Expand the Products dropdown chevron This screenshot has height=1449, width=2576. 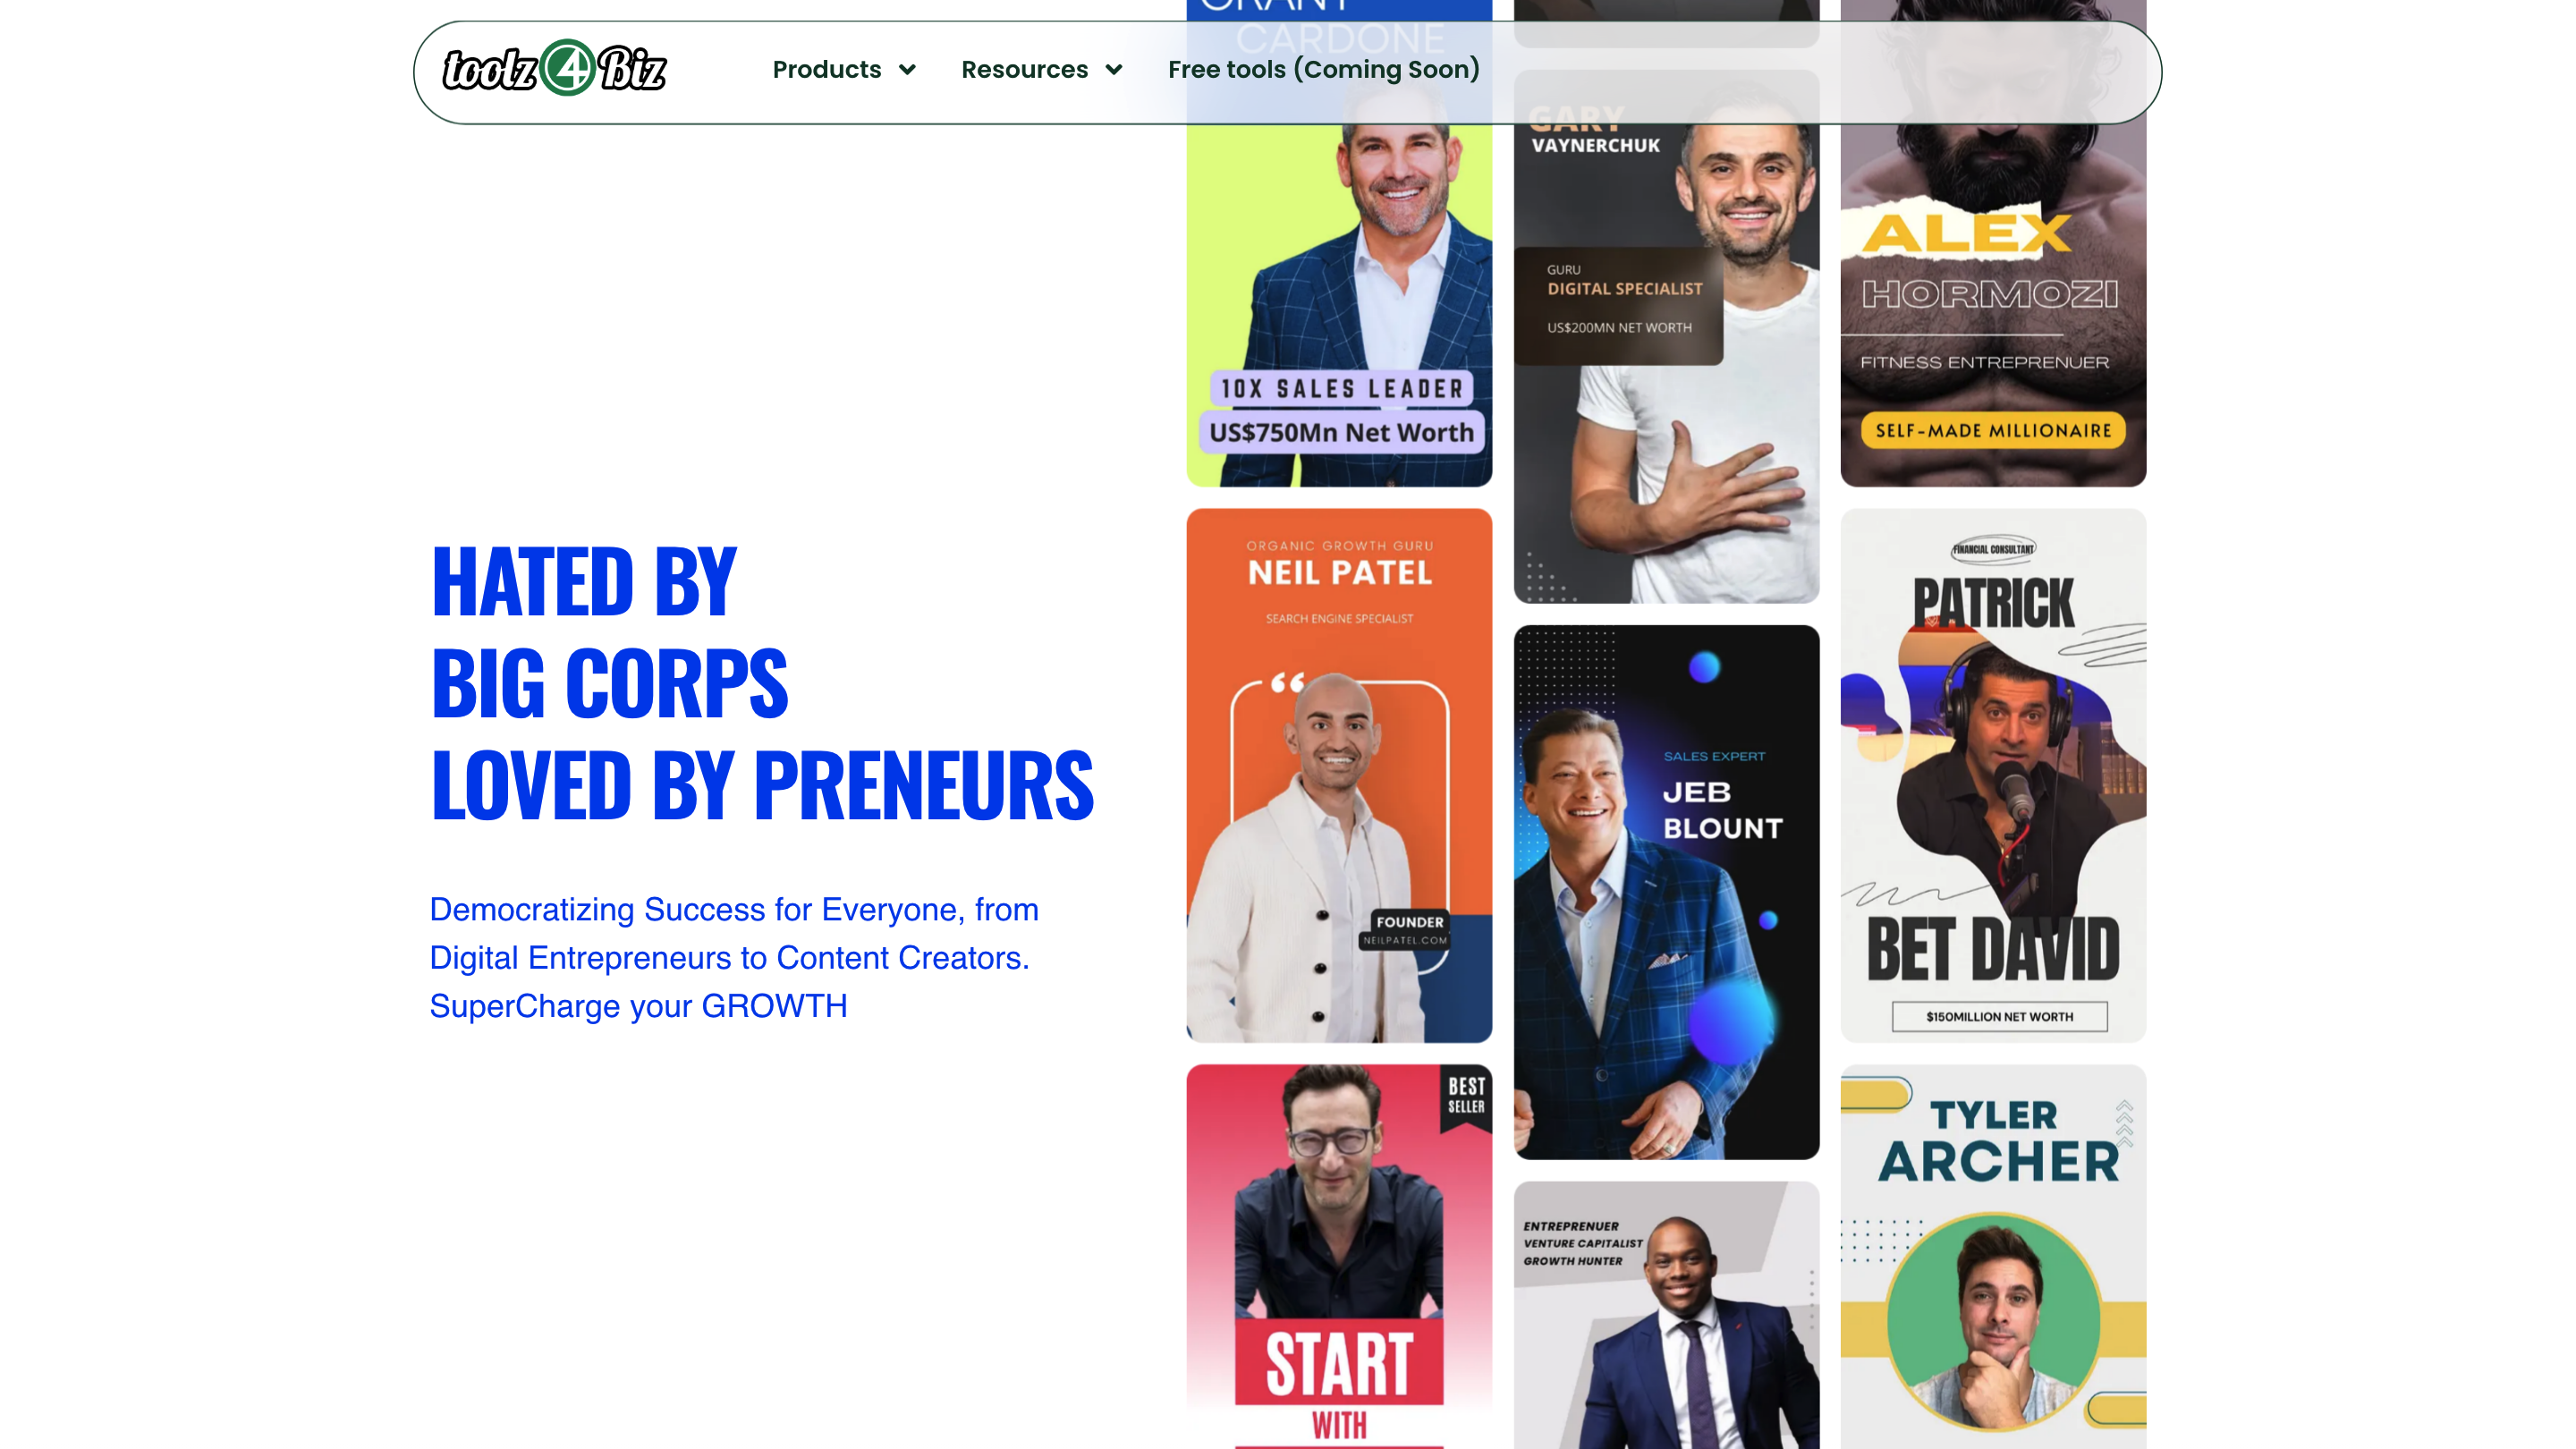coord(908,70)
